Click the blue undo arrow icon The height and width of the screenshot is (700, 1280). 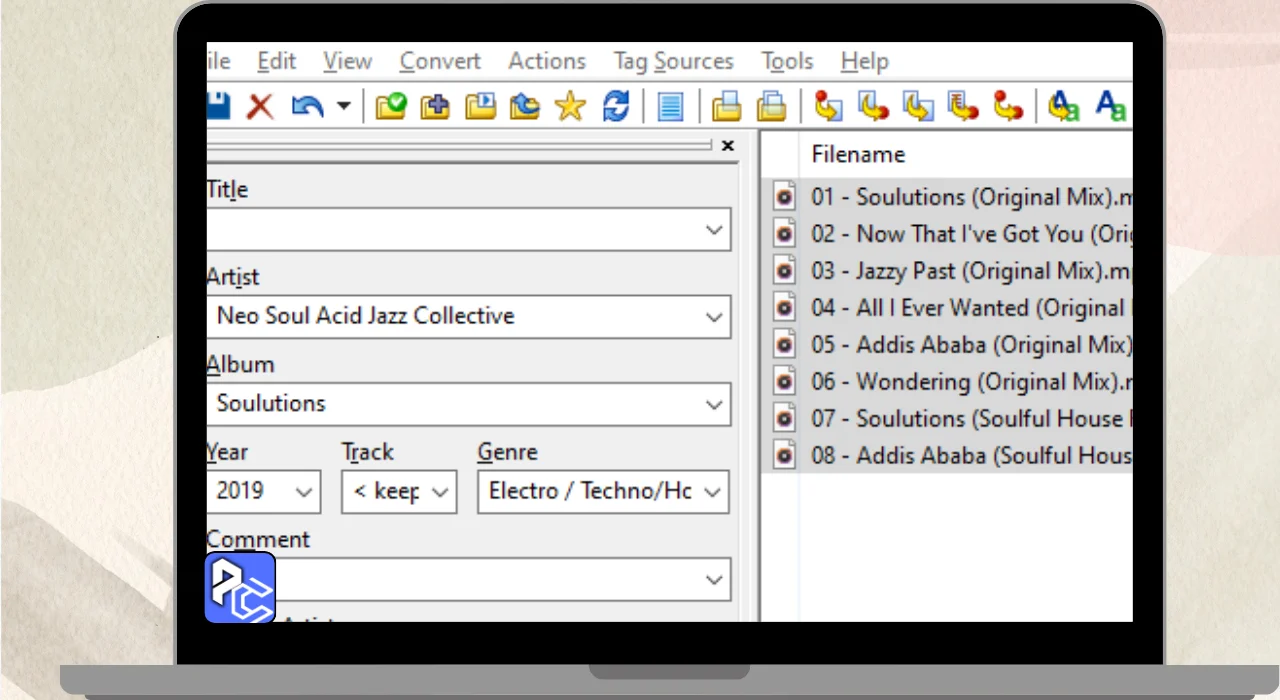(307, 106)
